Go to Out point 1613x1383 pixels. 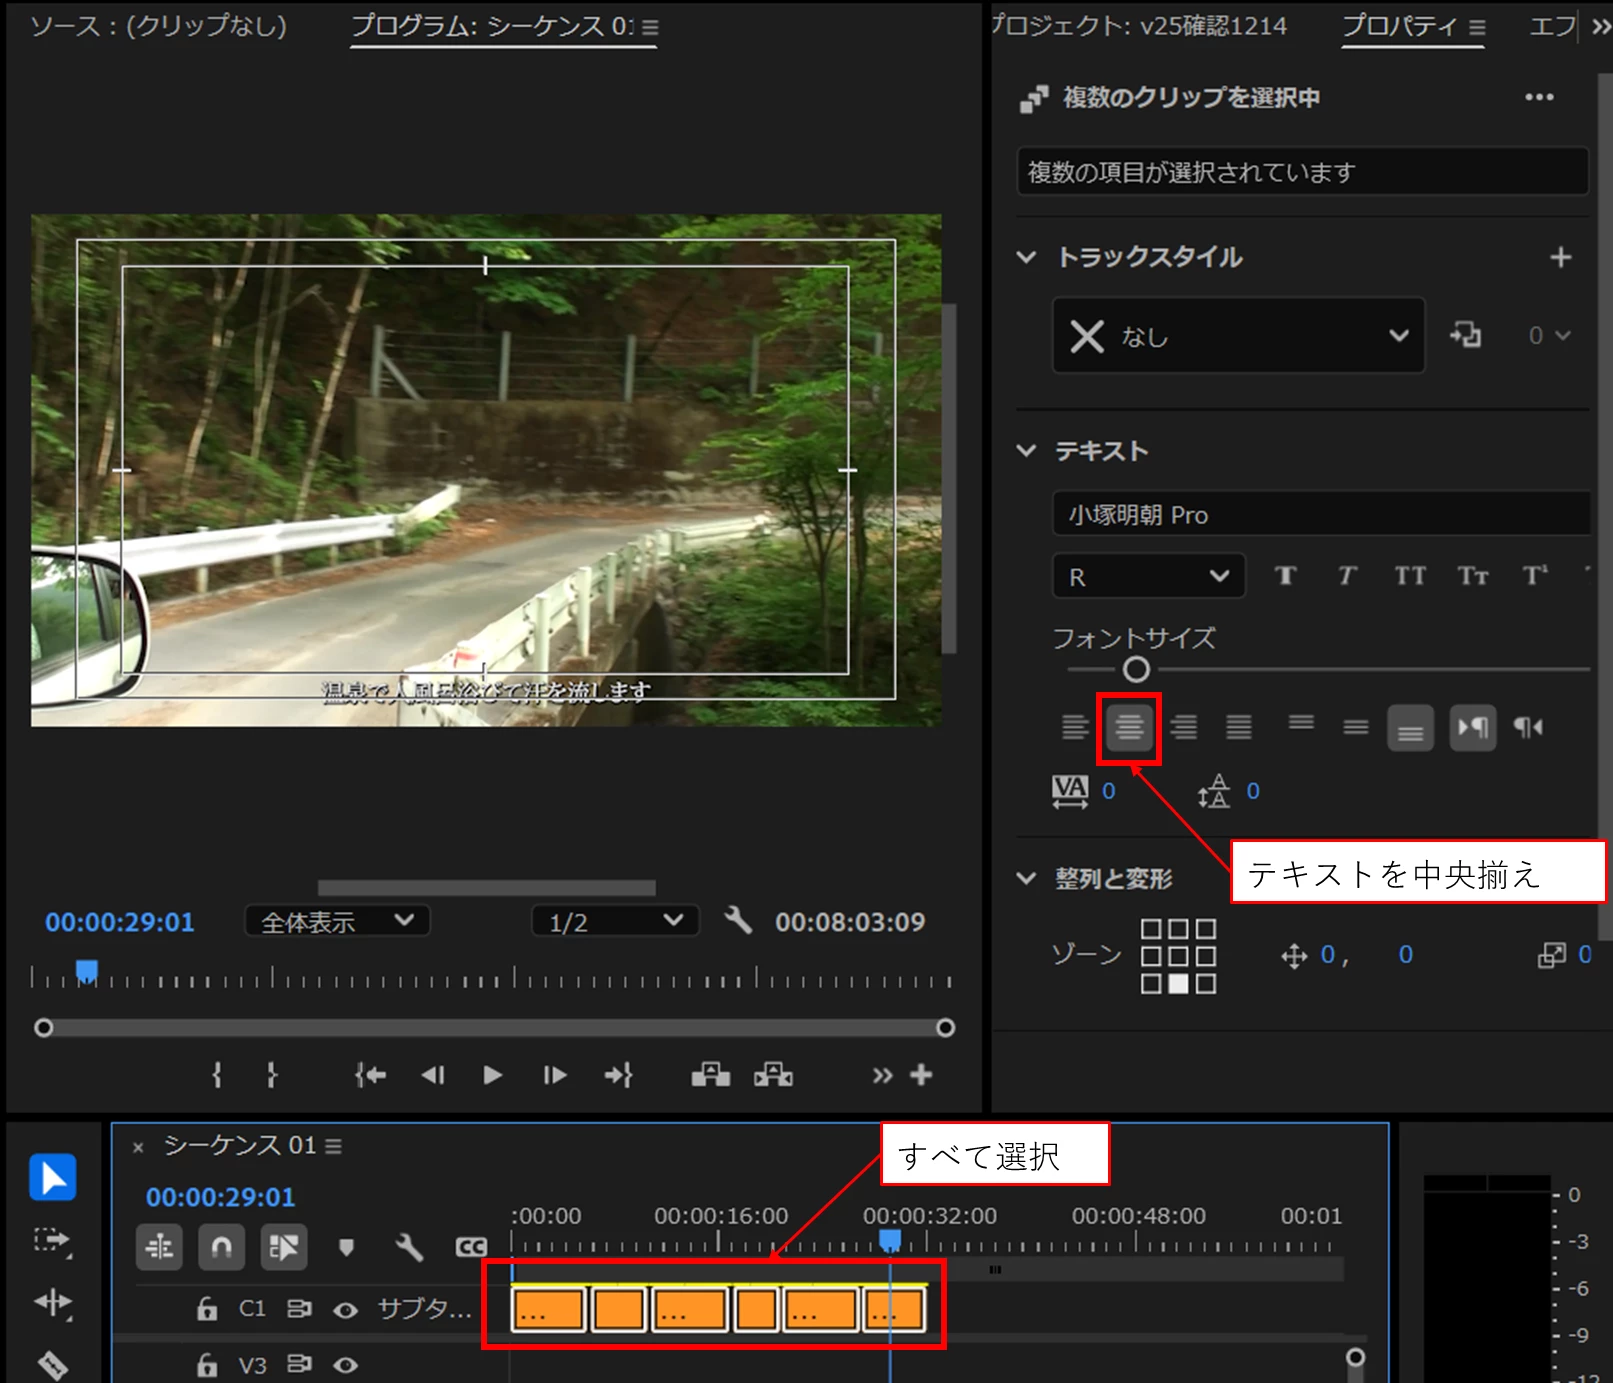click(619, 1075)
